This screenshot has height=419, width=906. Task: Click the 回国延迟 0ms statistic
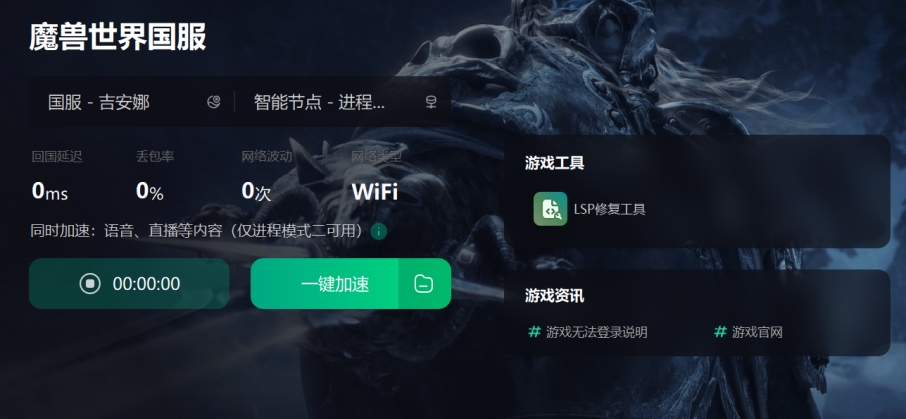[x=57, y=176]
